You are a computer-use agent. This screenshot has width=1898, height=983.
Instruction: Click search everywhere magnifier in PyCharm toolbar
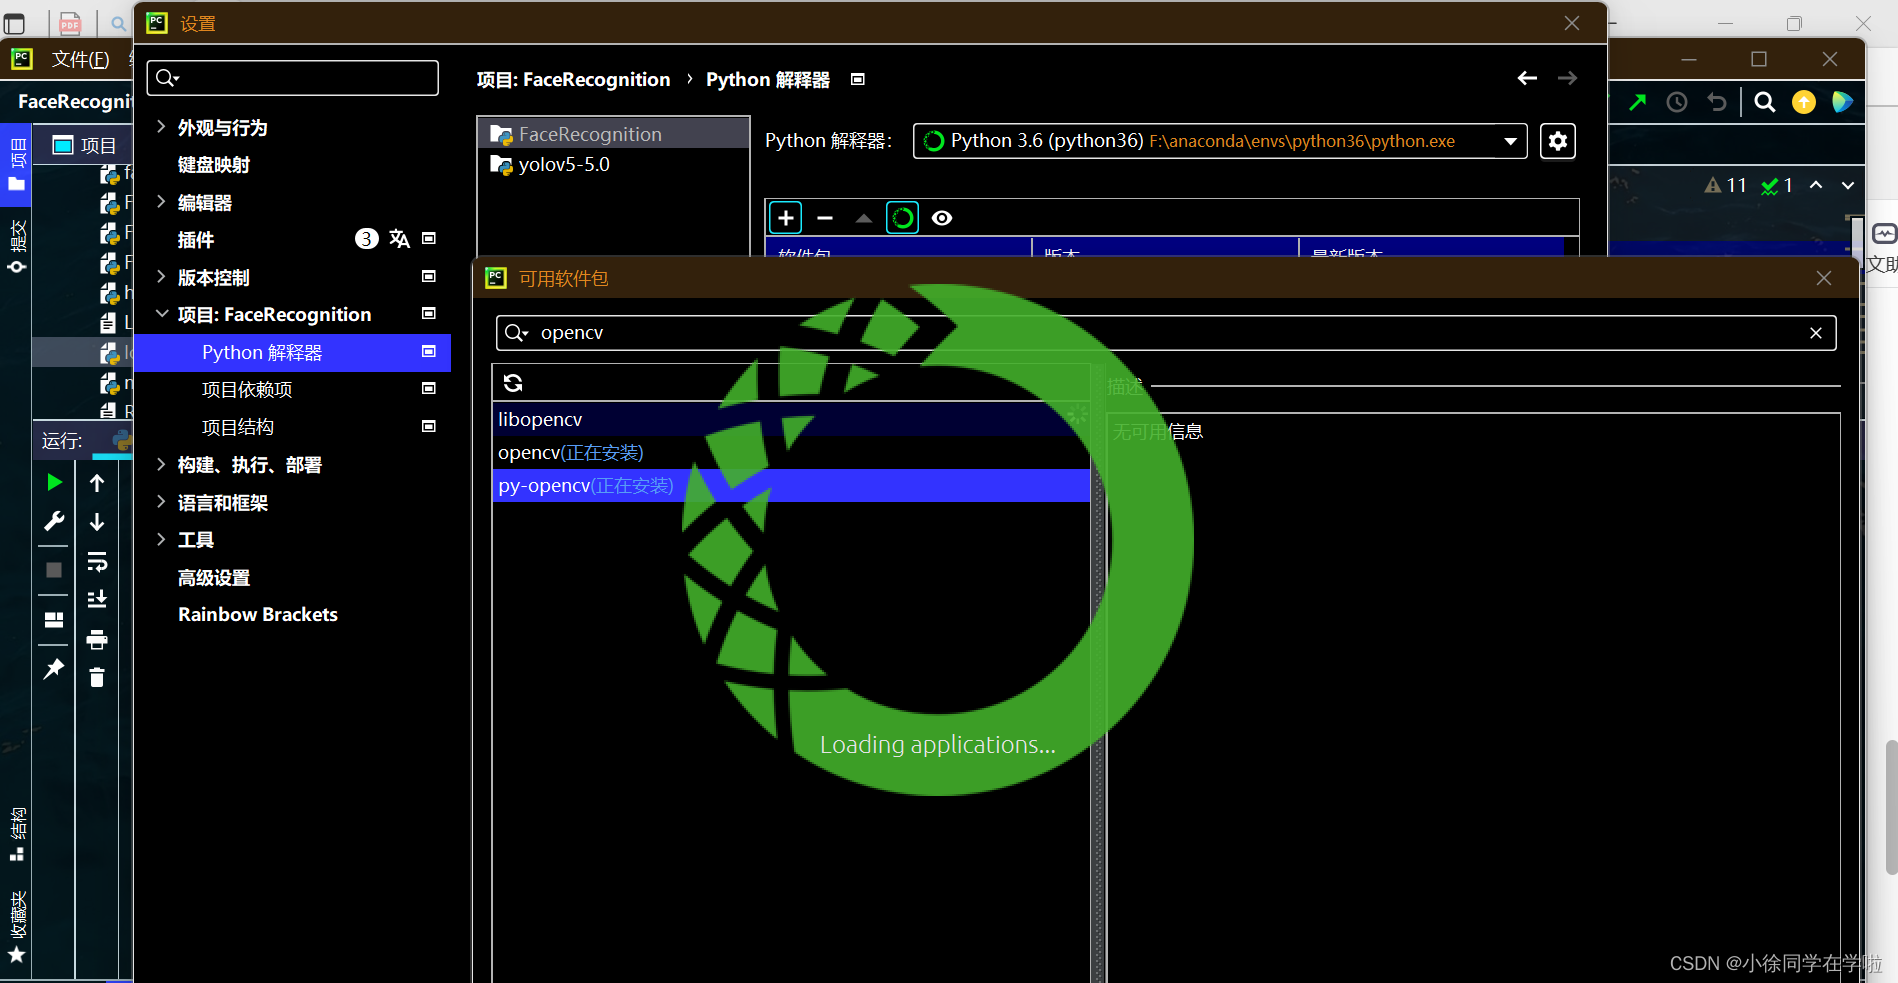point(1765,102)
